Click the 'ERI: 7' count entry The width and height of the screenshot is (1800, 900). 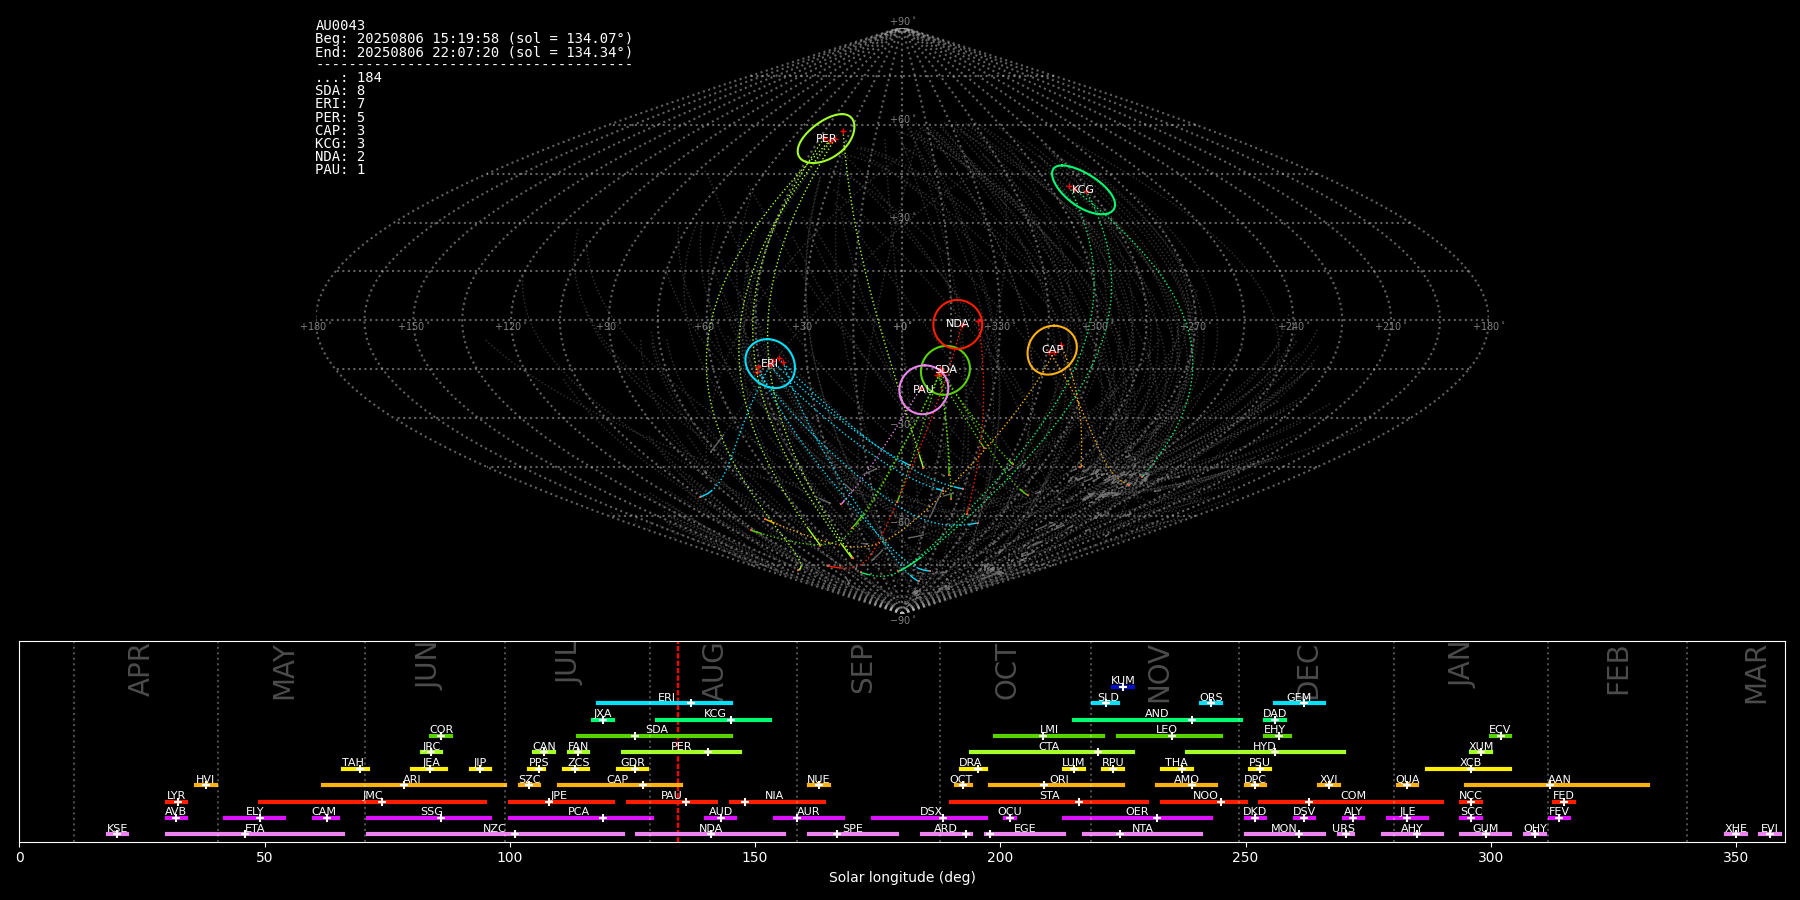(x=340, y=104)
